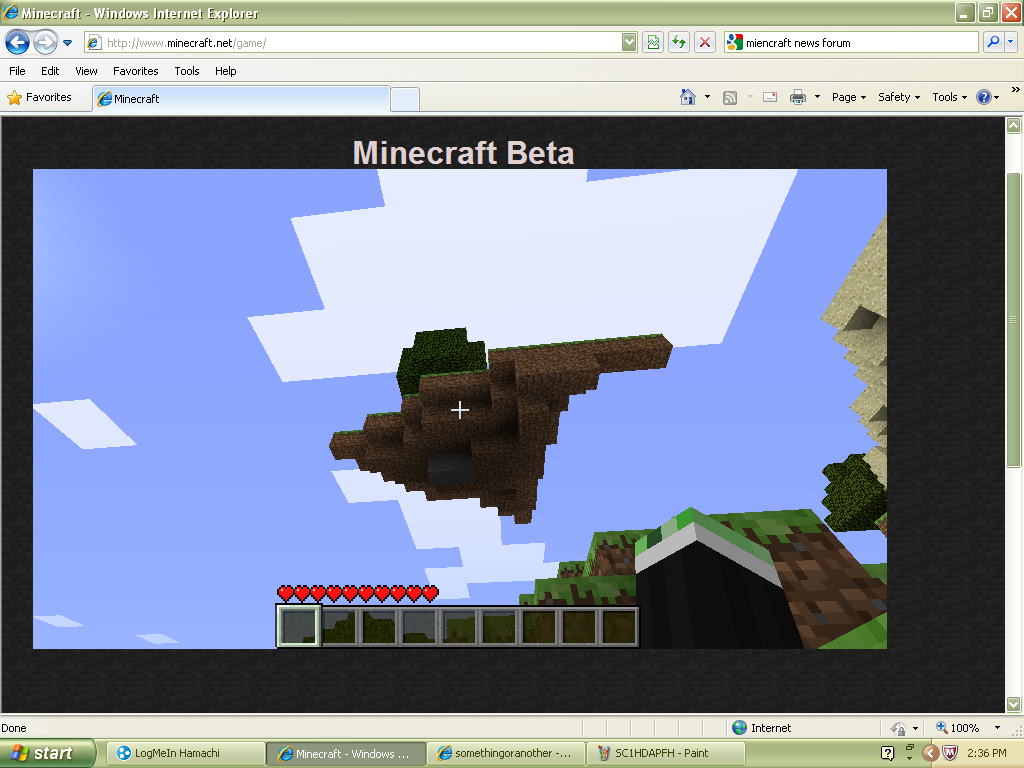Switch to Minecraft - Windows taskbar button
This screenshot has width=1024, height=768.
coord(345,754)
